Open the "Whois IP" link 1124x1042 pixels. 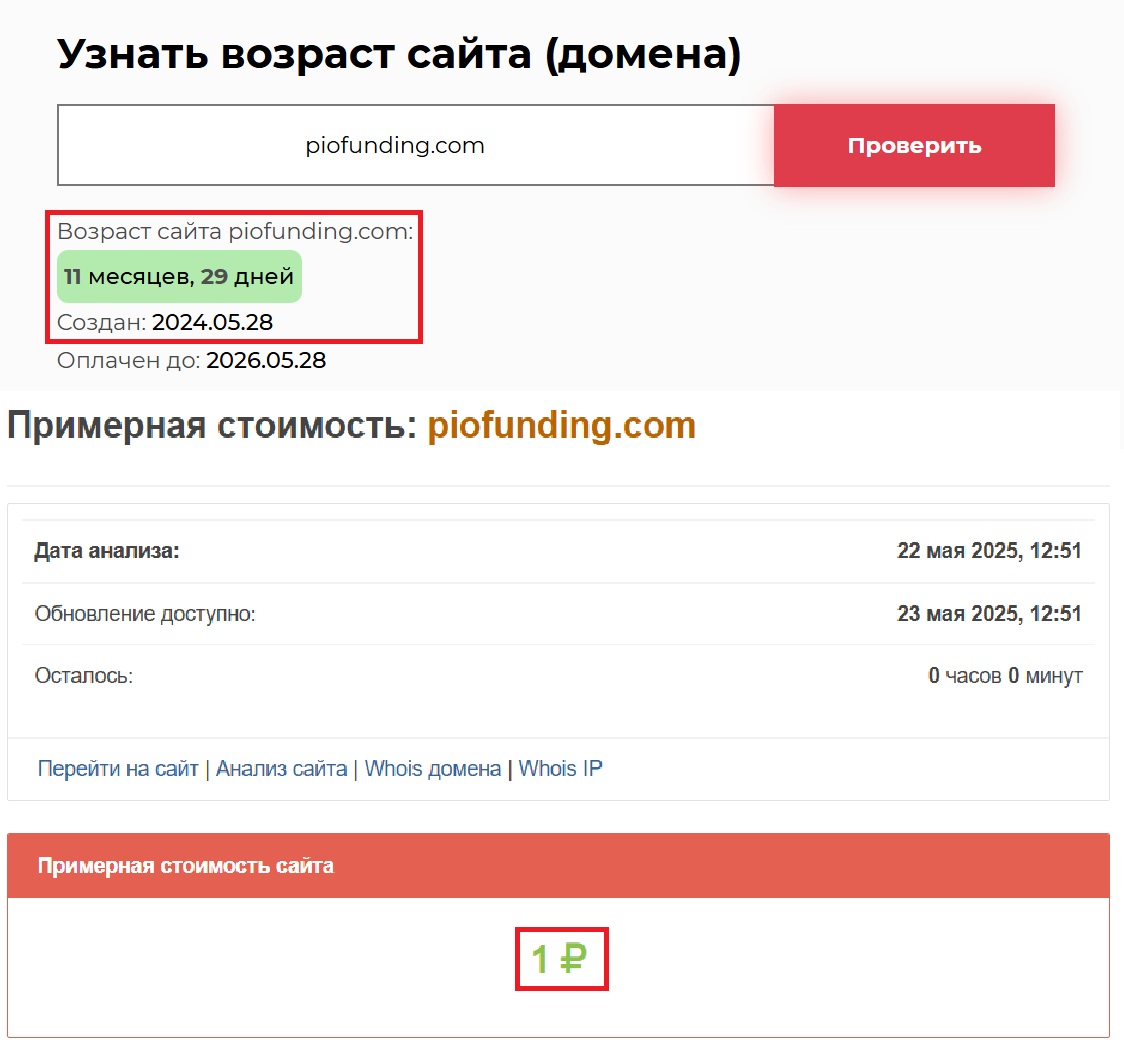560,769
